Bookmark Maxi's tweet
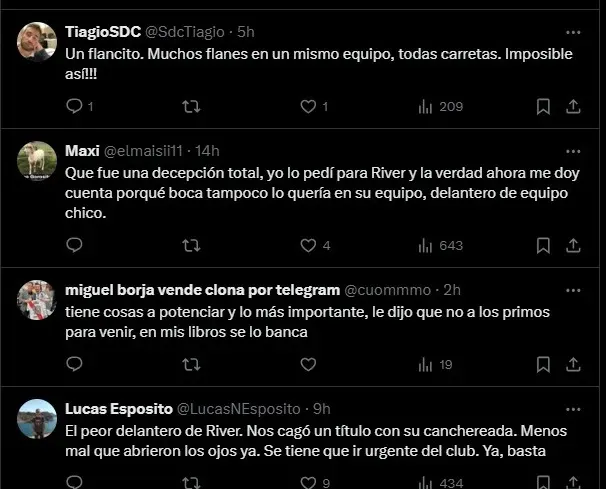 coord(542,245)
